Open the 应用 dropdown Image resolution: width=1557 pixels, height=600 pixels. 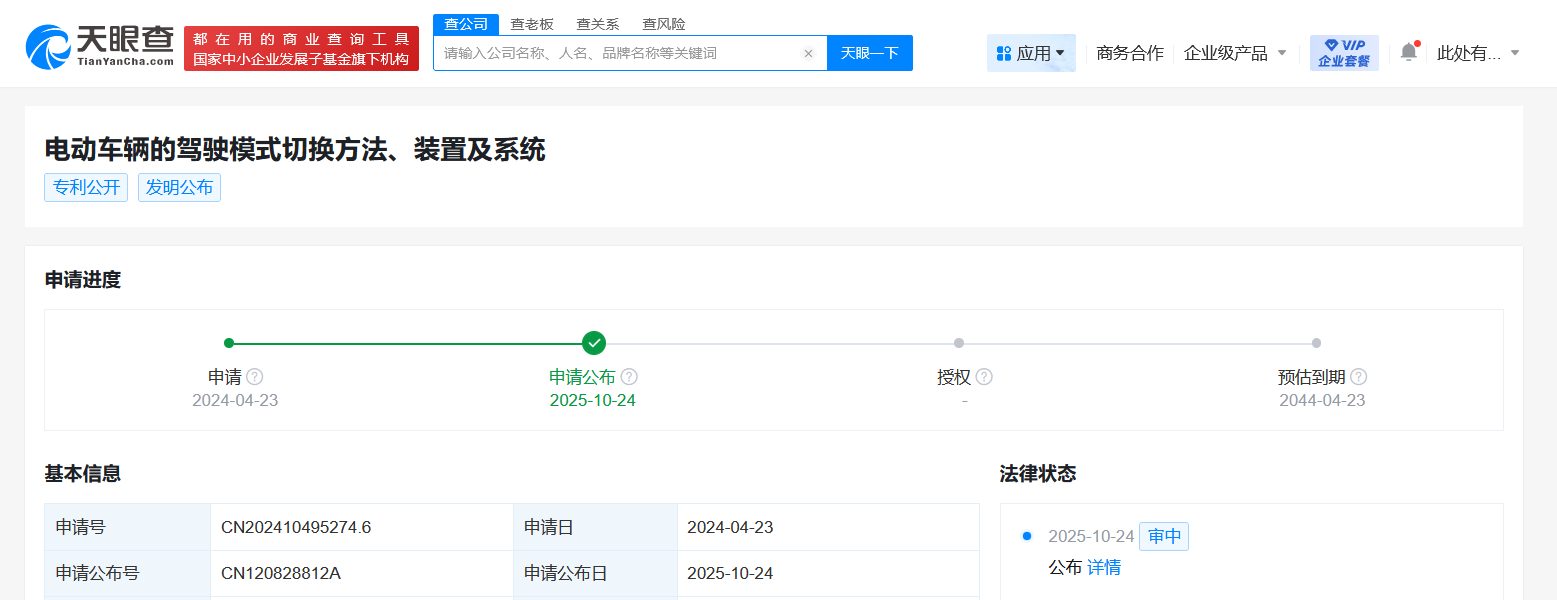[1031, 52]
